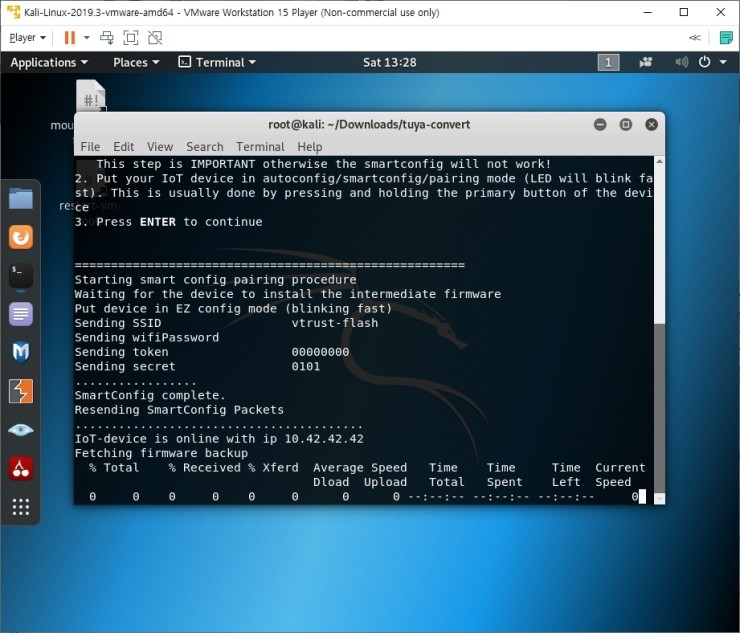Open the File menu in terminal
Viewport: 740px width, 633px height.
pos(90,147)
